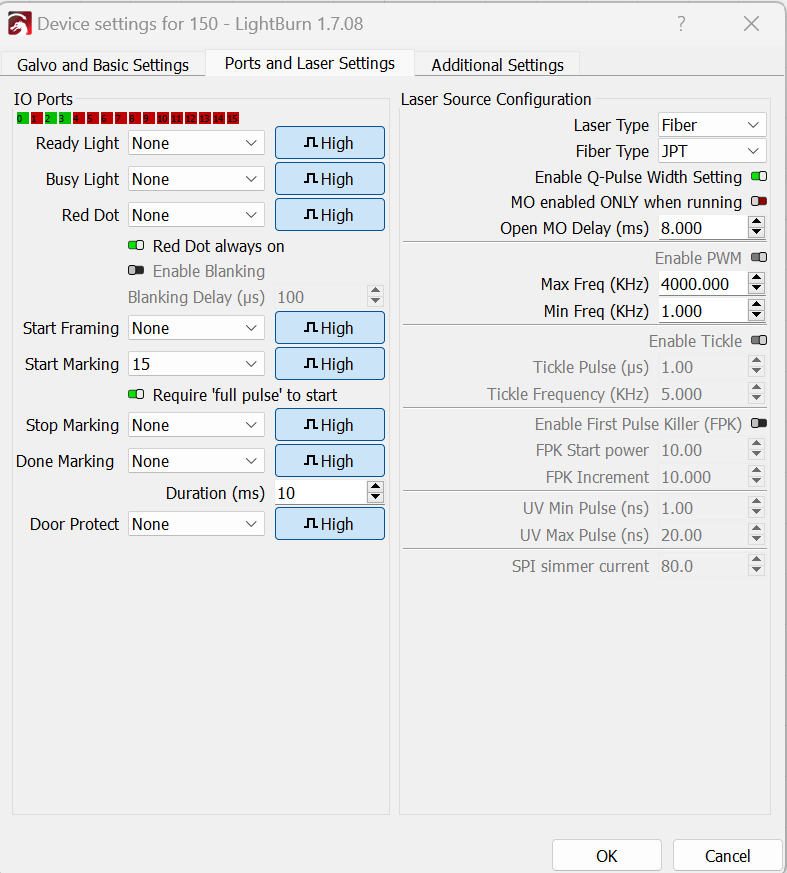Viewport: 787px width, 873px height.
Task: Toggle Enable Q-Pulse Width Setting switch
Action: [x=759, y=176]
